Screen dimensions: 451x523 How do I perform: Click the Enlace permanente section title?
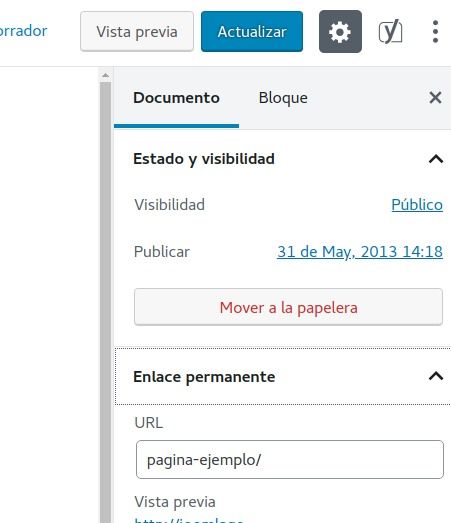[204, 377]
